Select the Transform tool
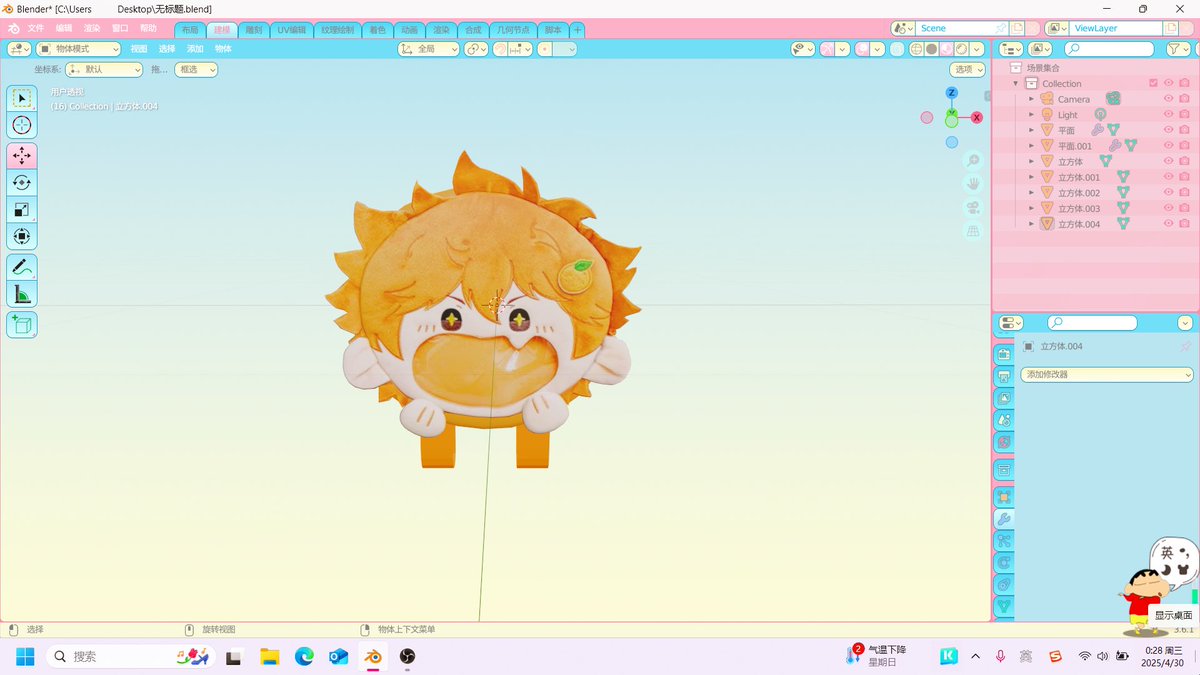 pyautogui.click(x=22, y=237)
